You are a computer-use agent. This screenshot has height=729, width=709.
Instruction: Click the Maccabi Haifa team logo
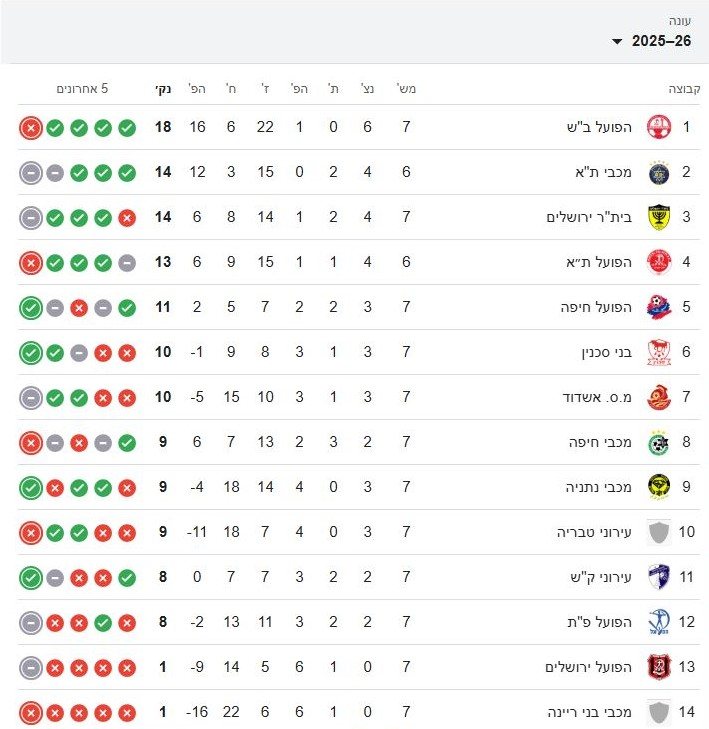pyautogui.click(x=658, y=442)
